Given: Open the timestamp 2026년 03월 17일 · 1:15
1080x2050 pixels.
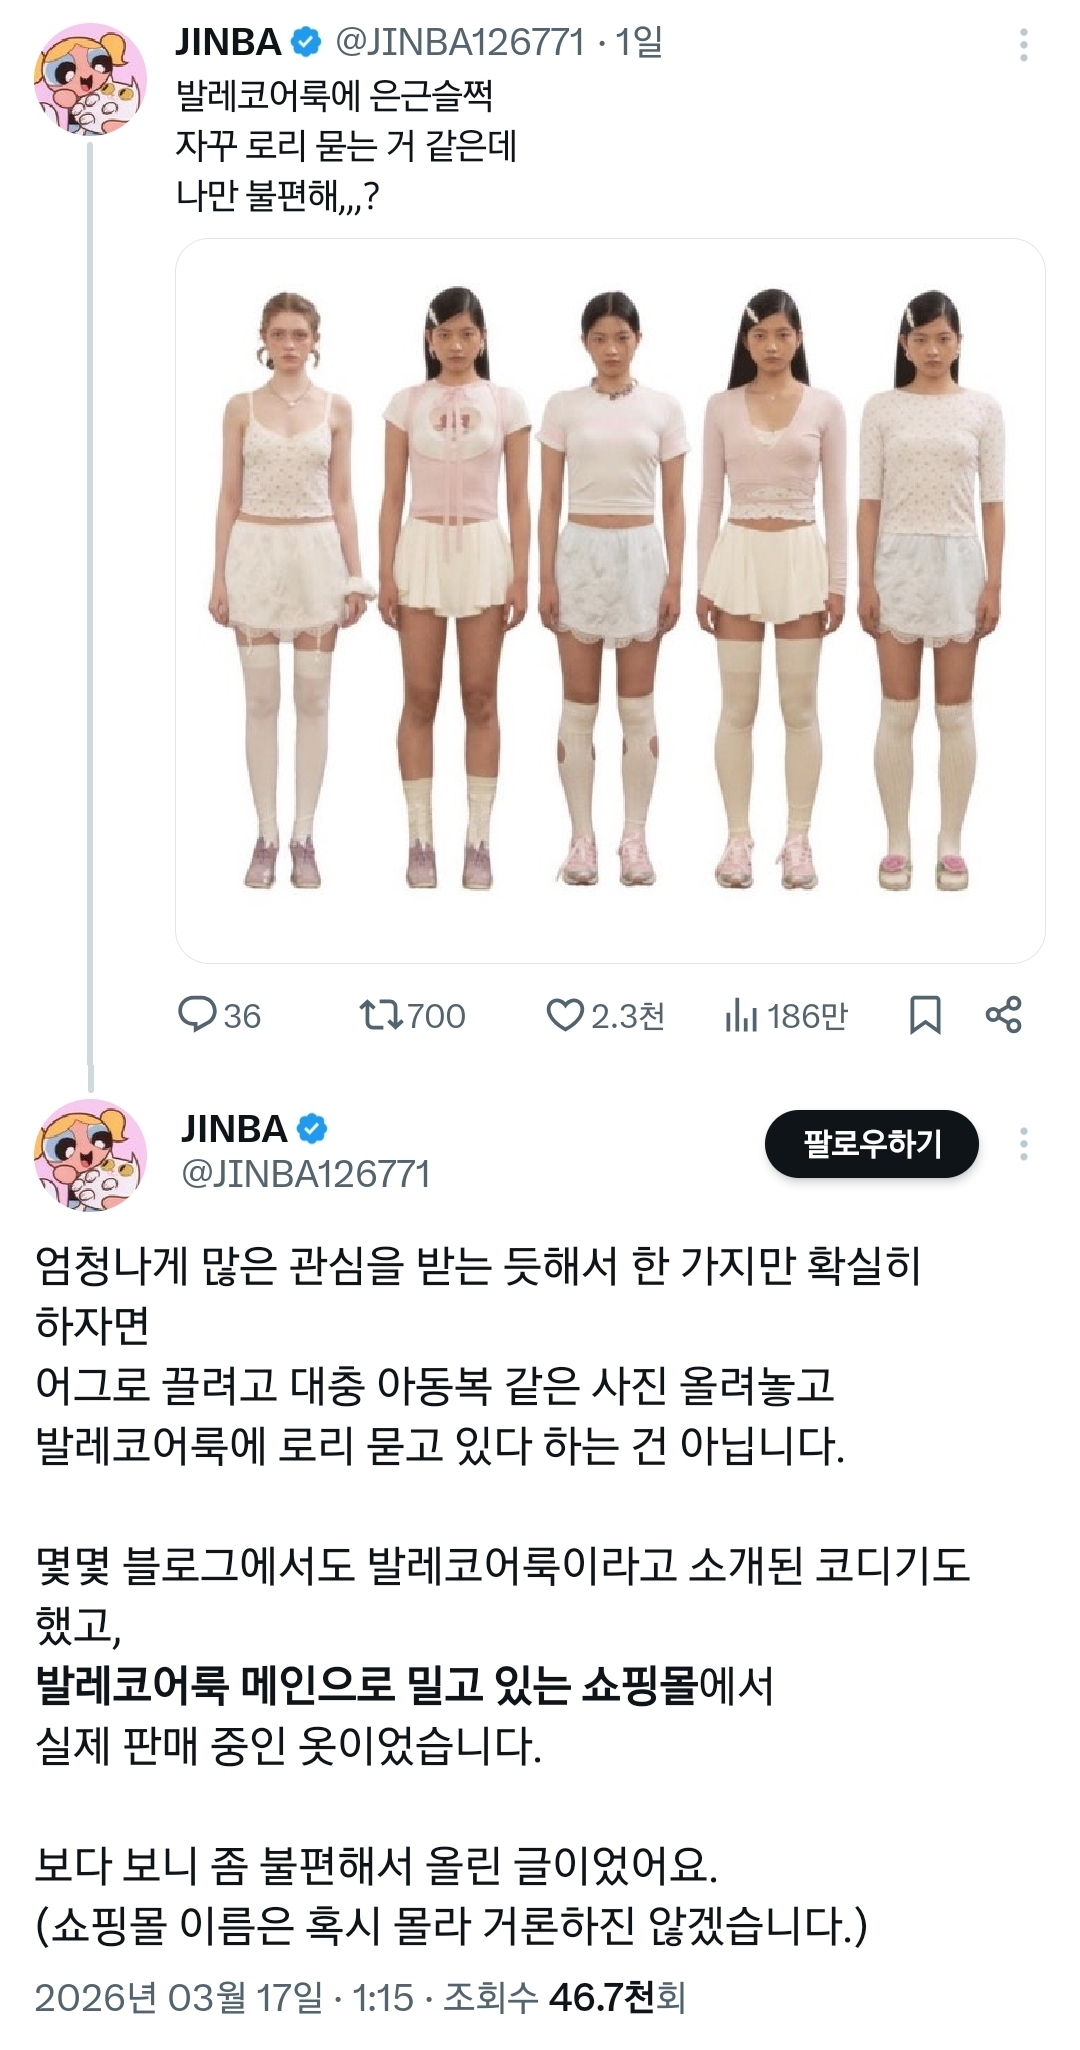Looking at the screenshot, I should coord(224,1997).
